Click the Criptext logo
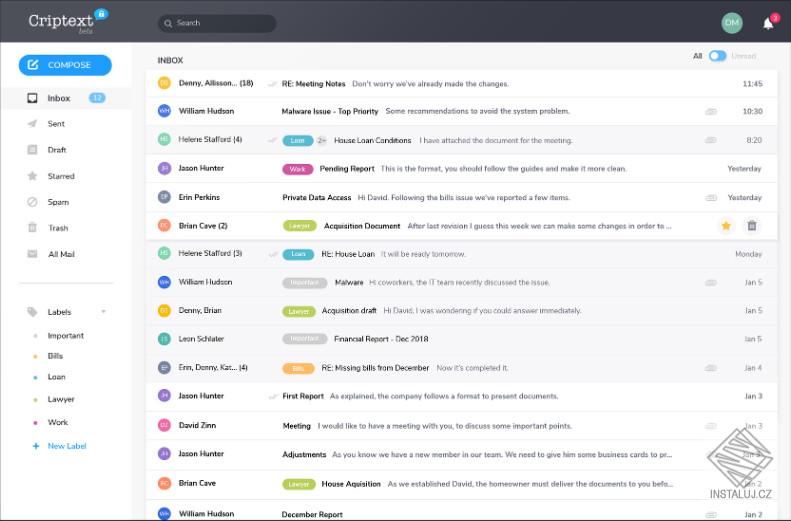This screenshot has height=521, width=791. pos(68,21)
